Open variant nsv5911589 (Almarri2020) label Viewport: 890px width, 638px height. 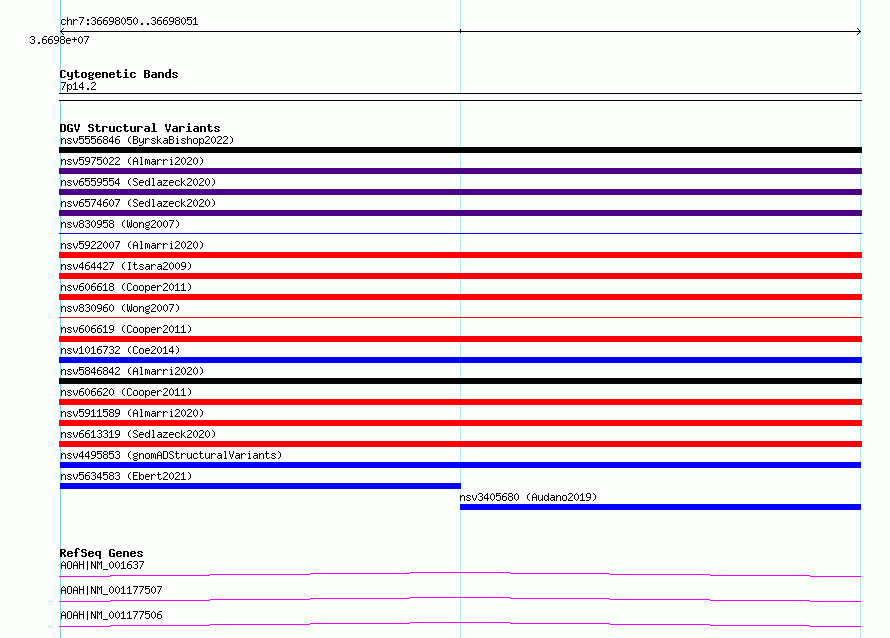132,413
